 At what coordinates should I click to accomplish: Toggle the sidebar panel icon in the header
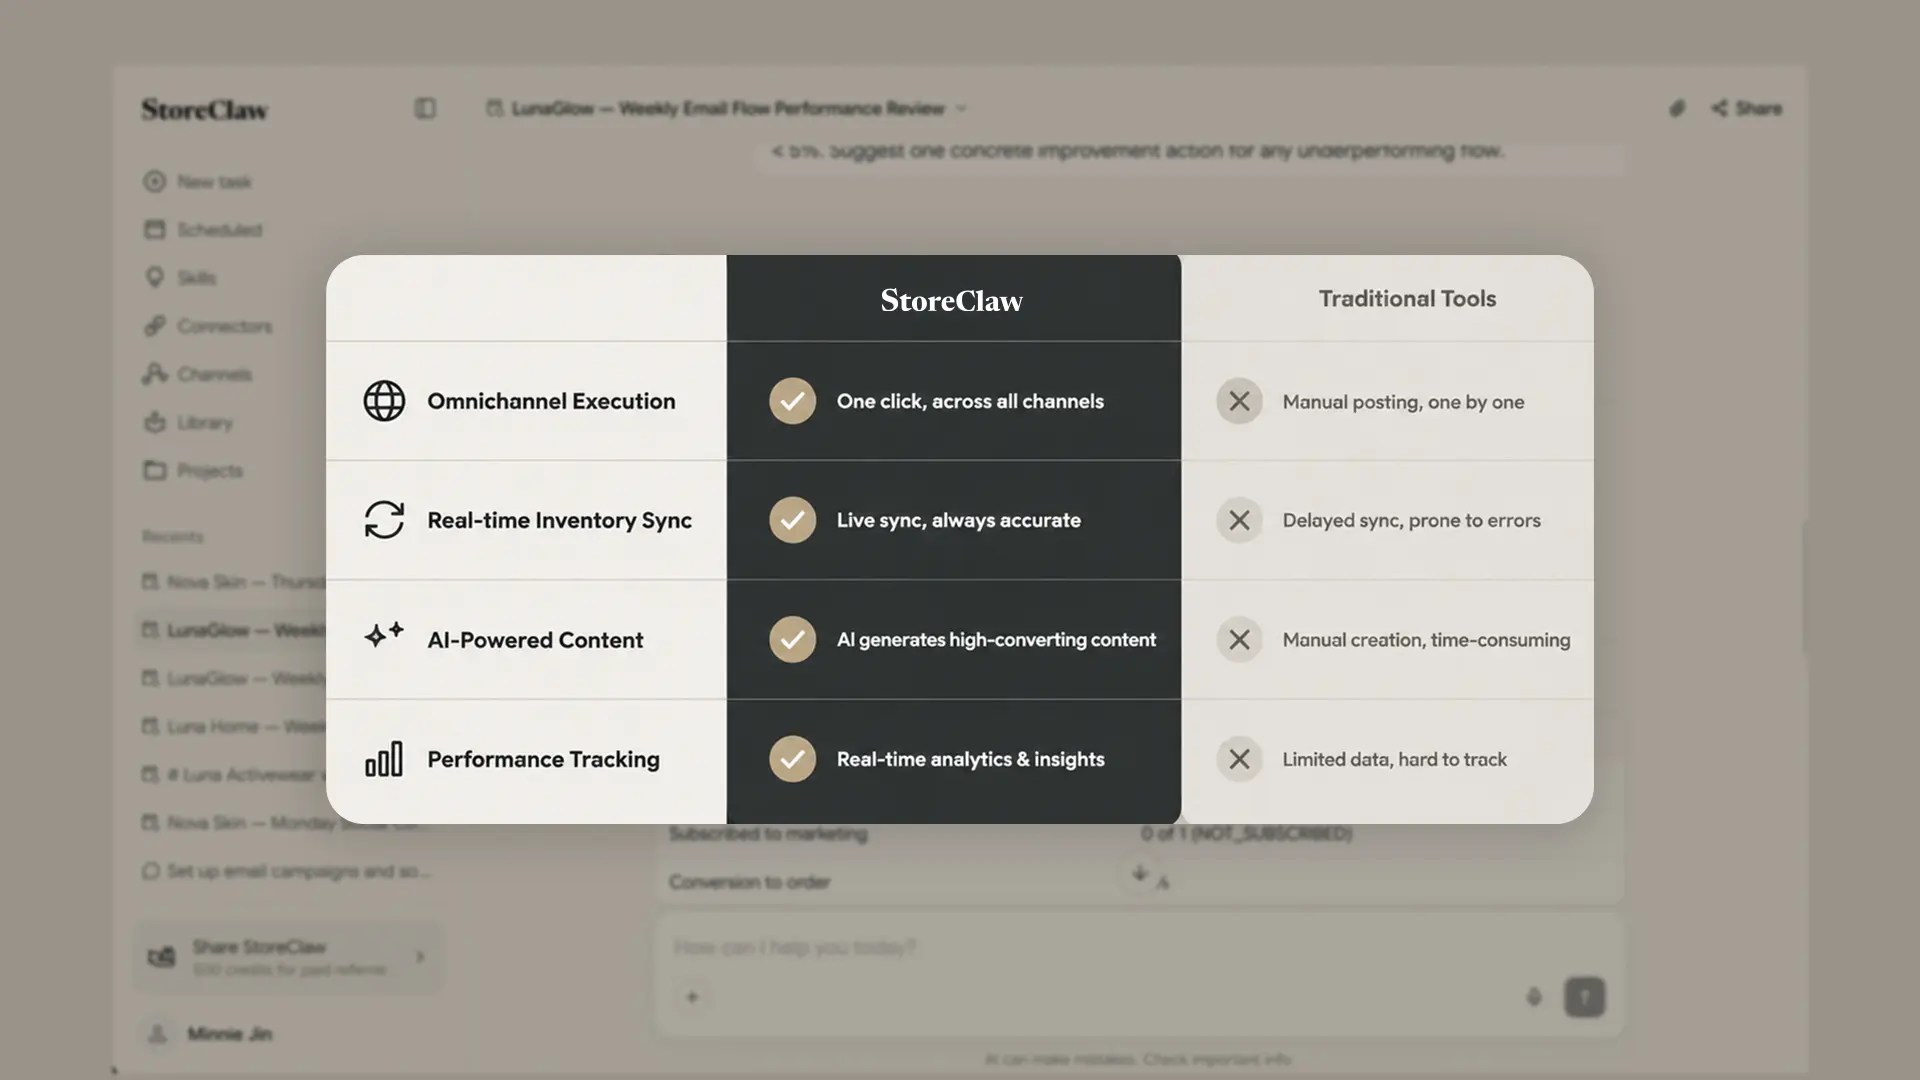[425, 108]
